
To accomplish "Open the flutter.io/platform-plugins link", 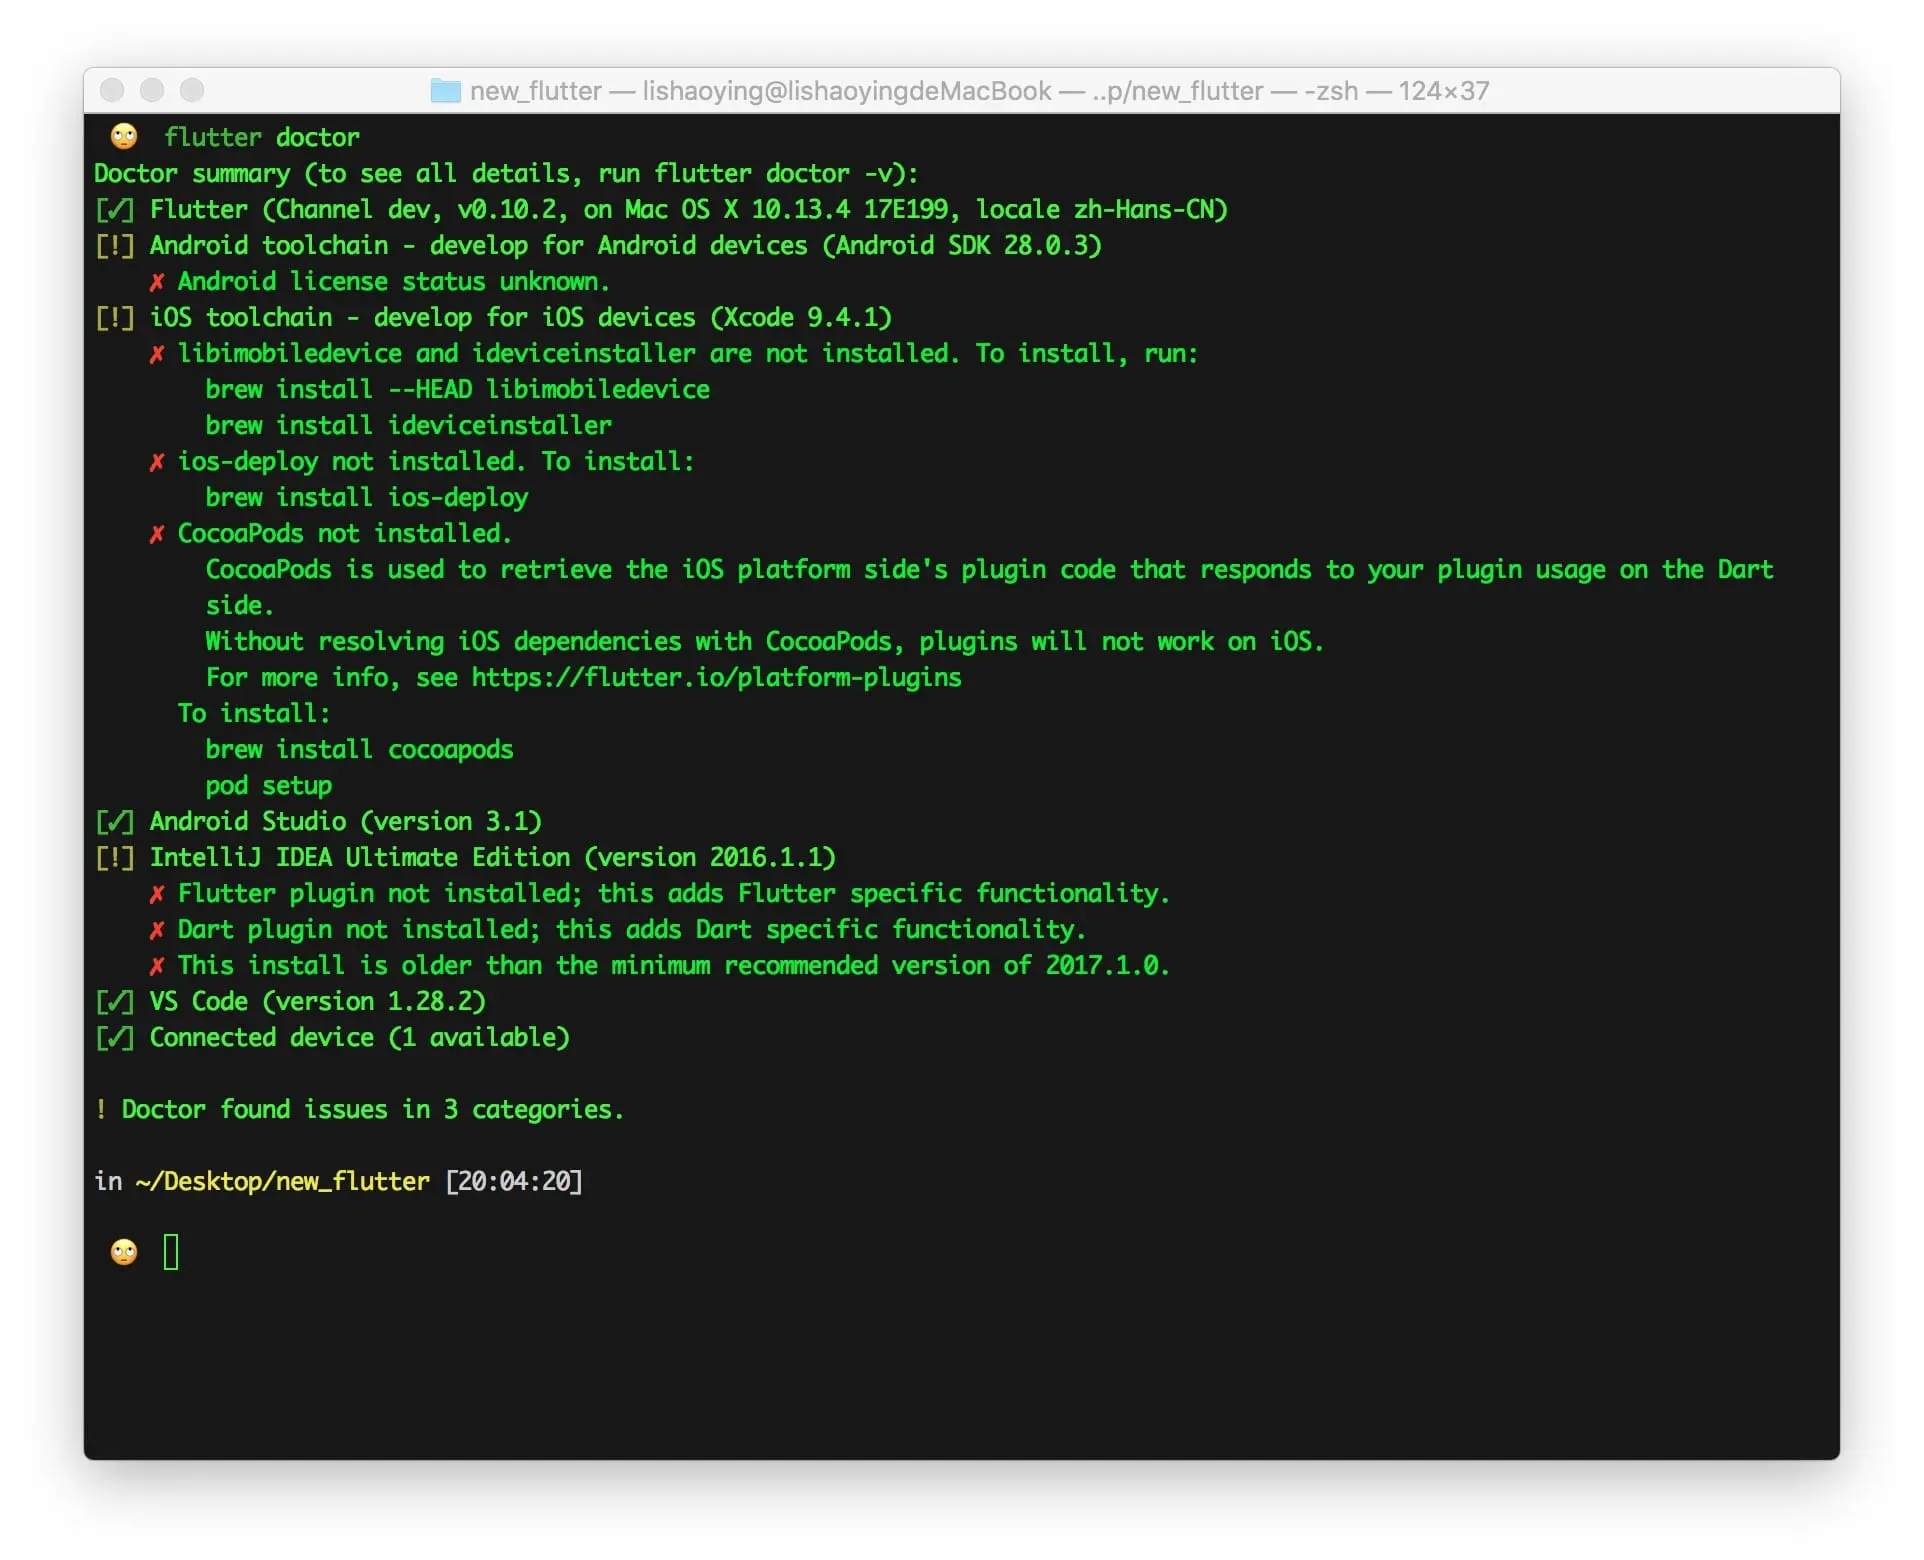I will pos(716,678).
